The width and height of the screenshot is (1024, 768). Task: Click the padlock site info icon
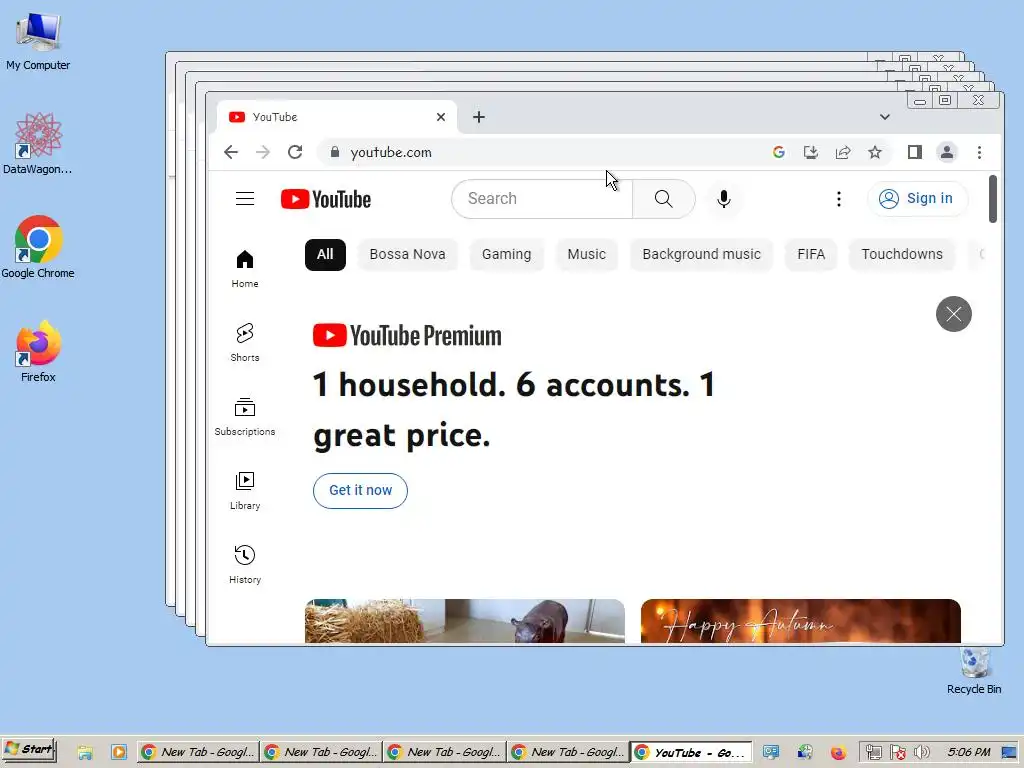pos(334,152)
